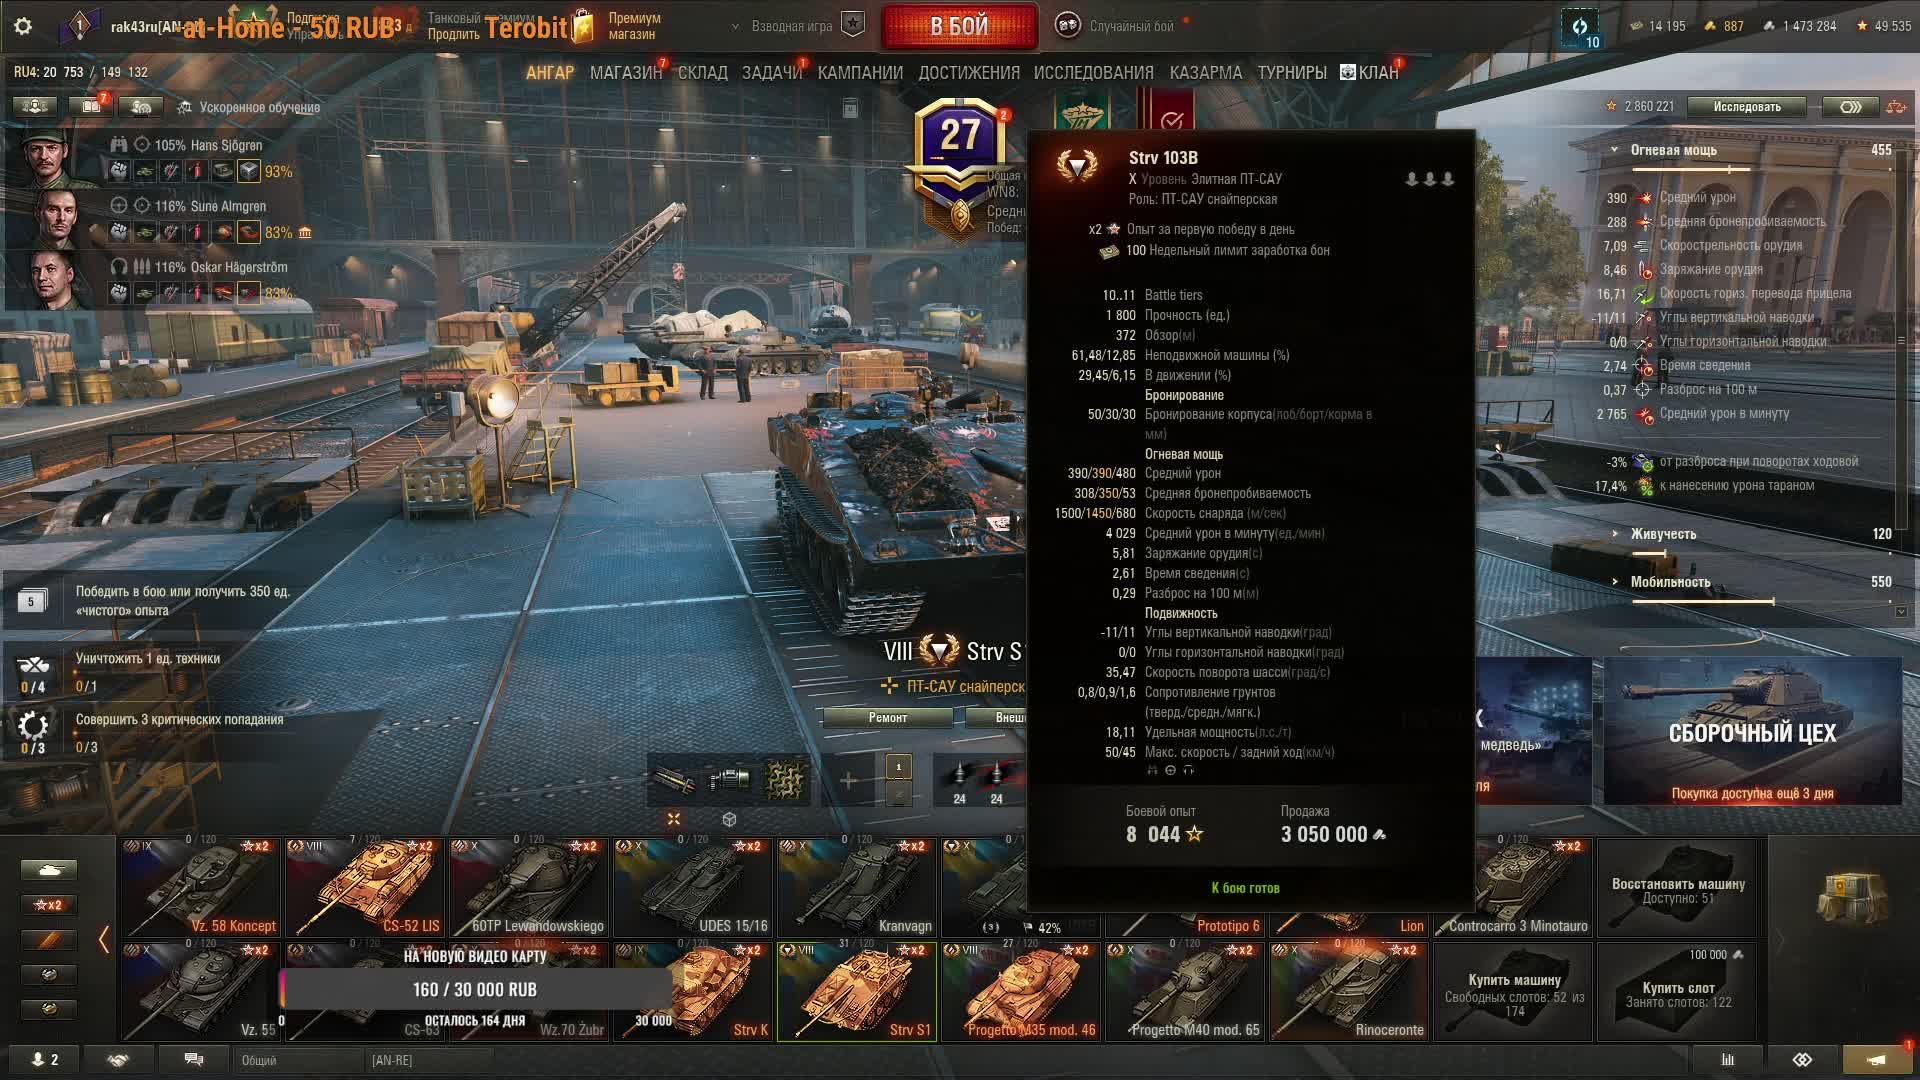Click the Исследовать research button
1920x1080 pixels.
pyautogui.click(x=1746, y=107)
